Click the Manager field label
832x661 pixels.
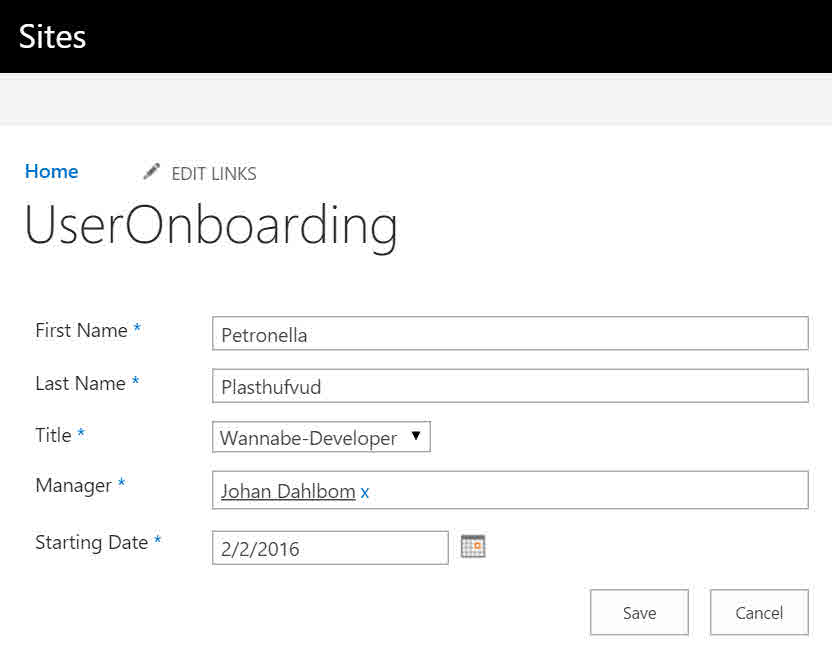coord(73,485)
